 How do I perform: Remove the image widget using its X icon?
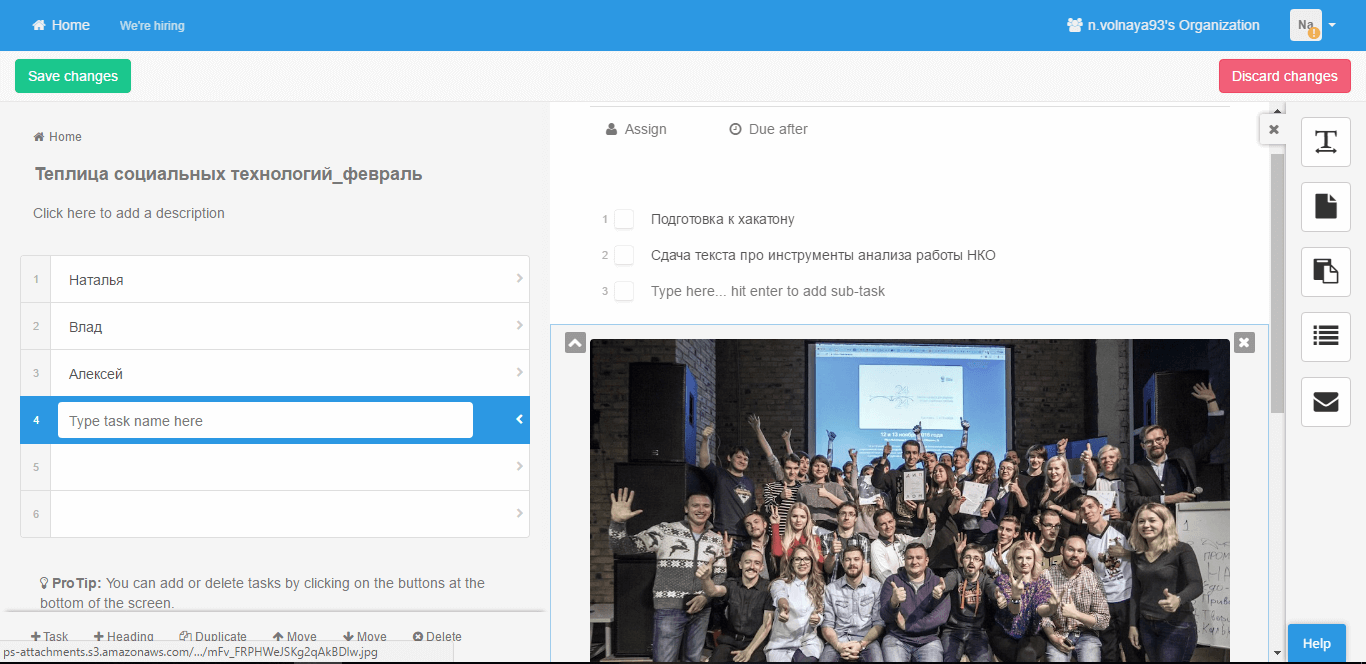tap(1244, 342)
